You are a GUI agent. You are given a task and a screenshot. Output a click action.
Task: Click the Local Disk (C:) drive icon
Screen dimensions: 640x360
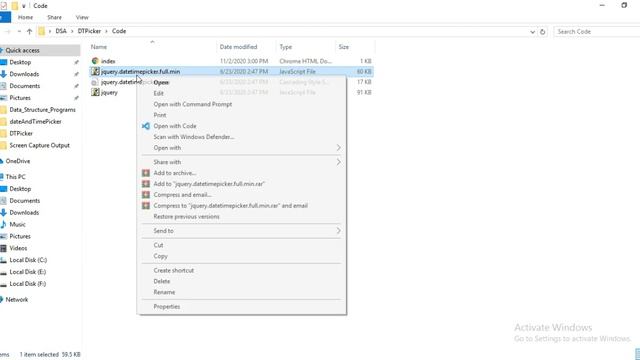pyautogui.click(x=4, y=260)
